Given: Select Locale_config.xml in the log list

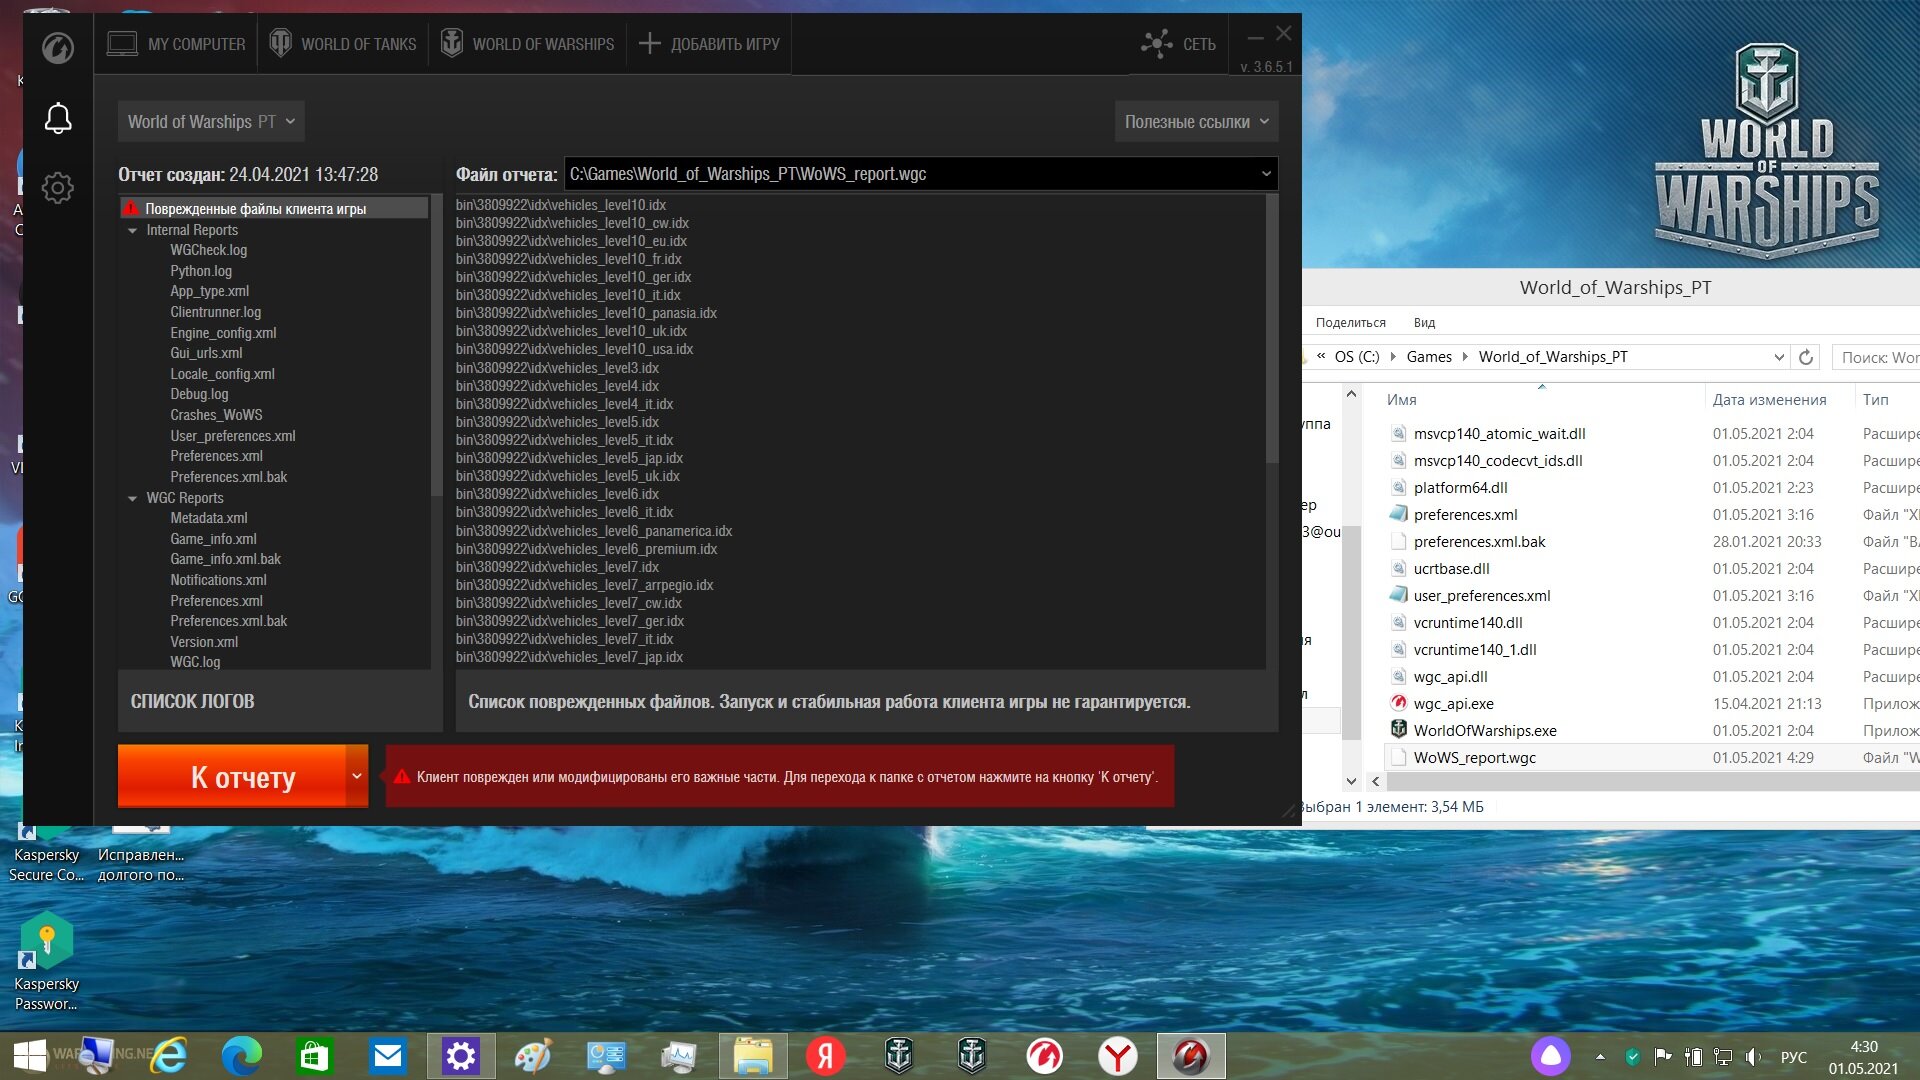Looking at the screenshot, I should [222, 374].
